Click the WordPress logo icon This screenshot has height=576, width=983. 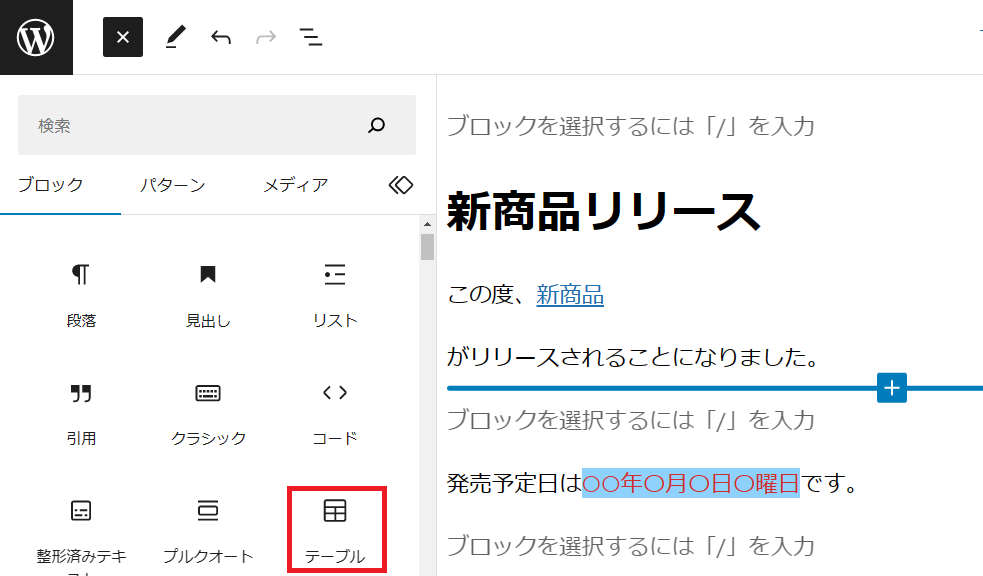pos(36,37)
